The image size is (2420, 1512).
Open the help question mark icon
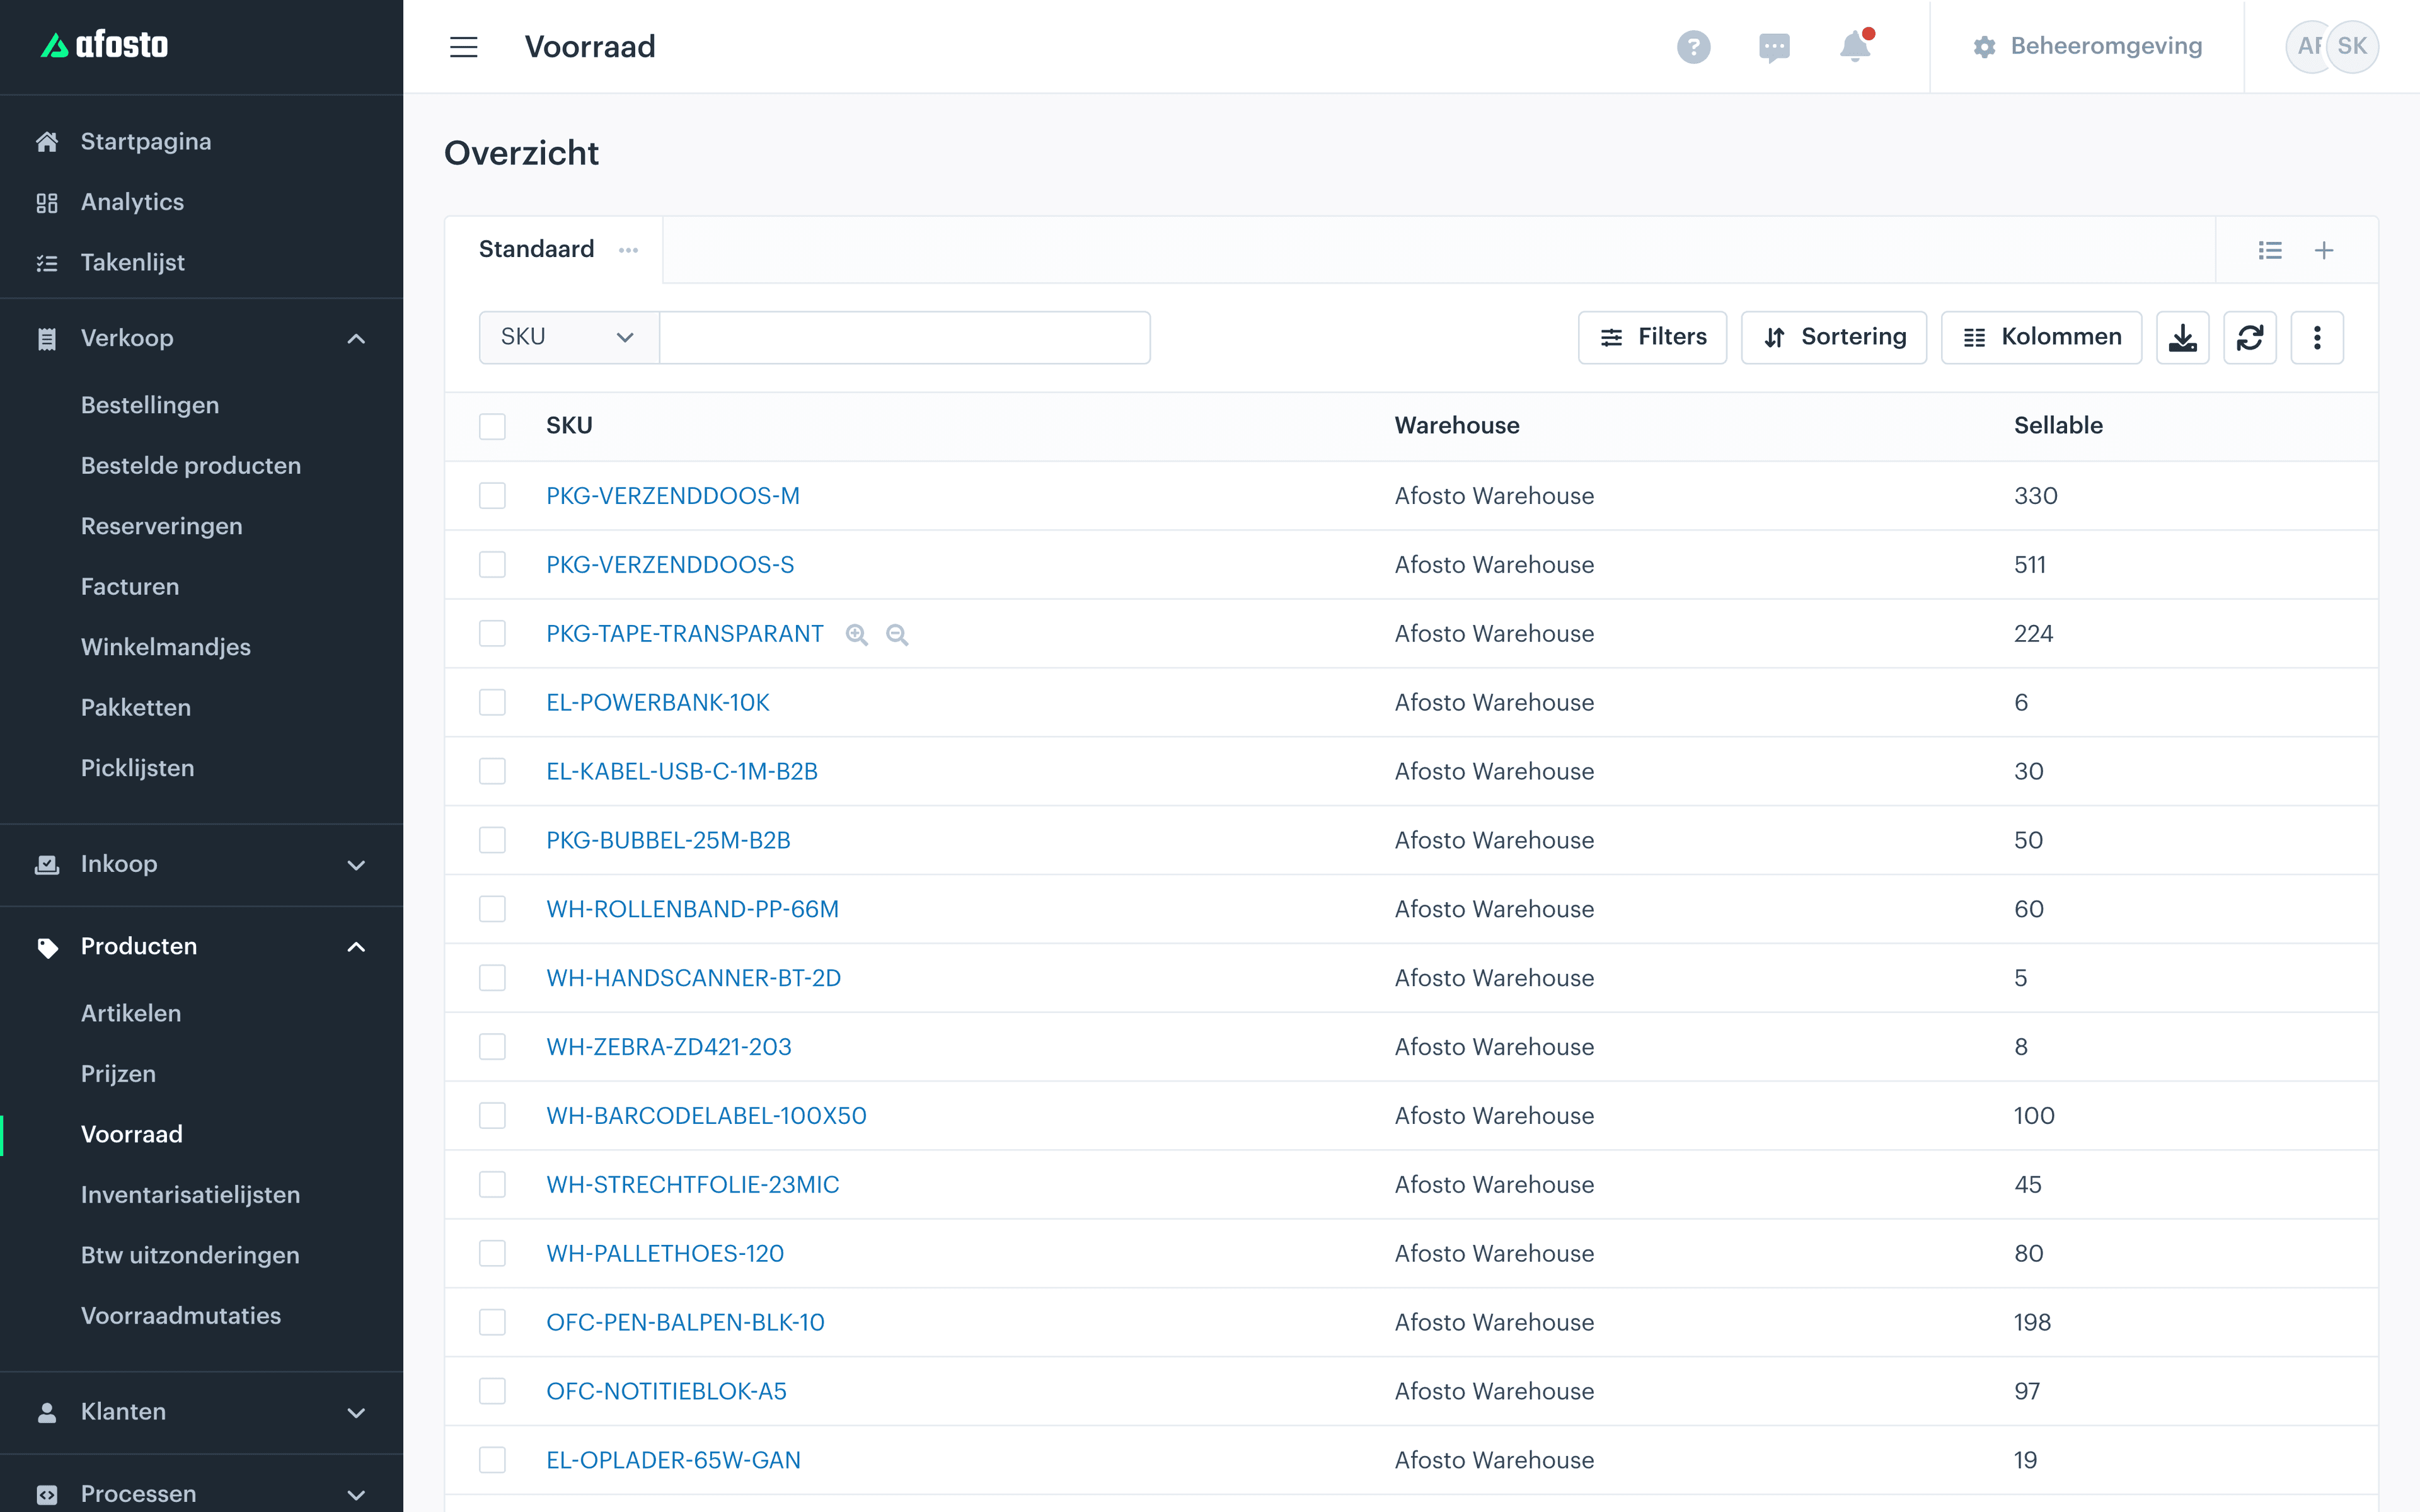(x=1693, y=47)
